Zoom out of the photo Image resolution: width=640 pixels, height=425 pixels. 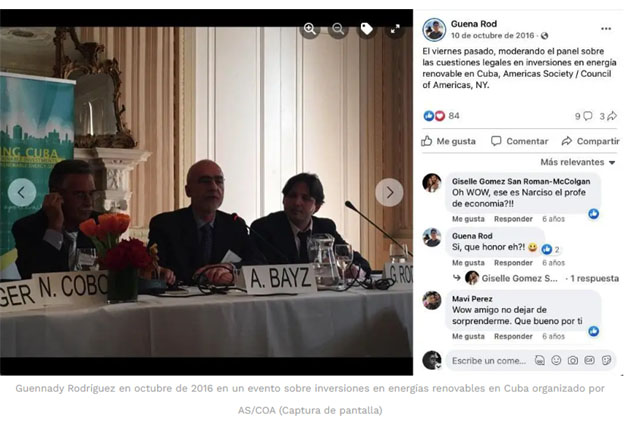pyautogui.click(x=338, y=29)
